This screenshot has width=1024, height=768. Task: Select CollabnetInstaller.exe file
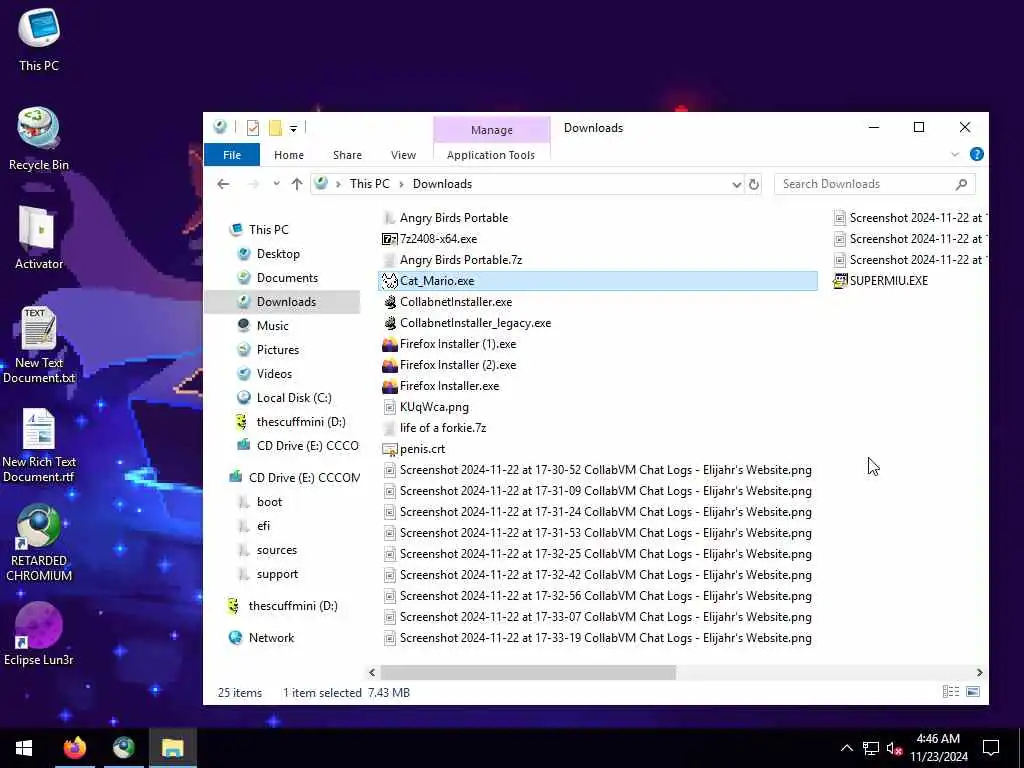(x=456, y=302)
